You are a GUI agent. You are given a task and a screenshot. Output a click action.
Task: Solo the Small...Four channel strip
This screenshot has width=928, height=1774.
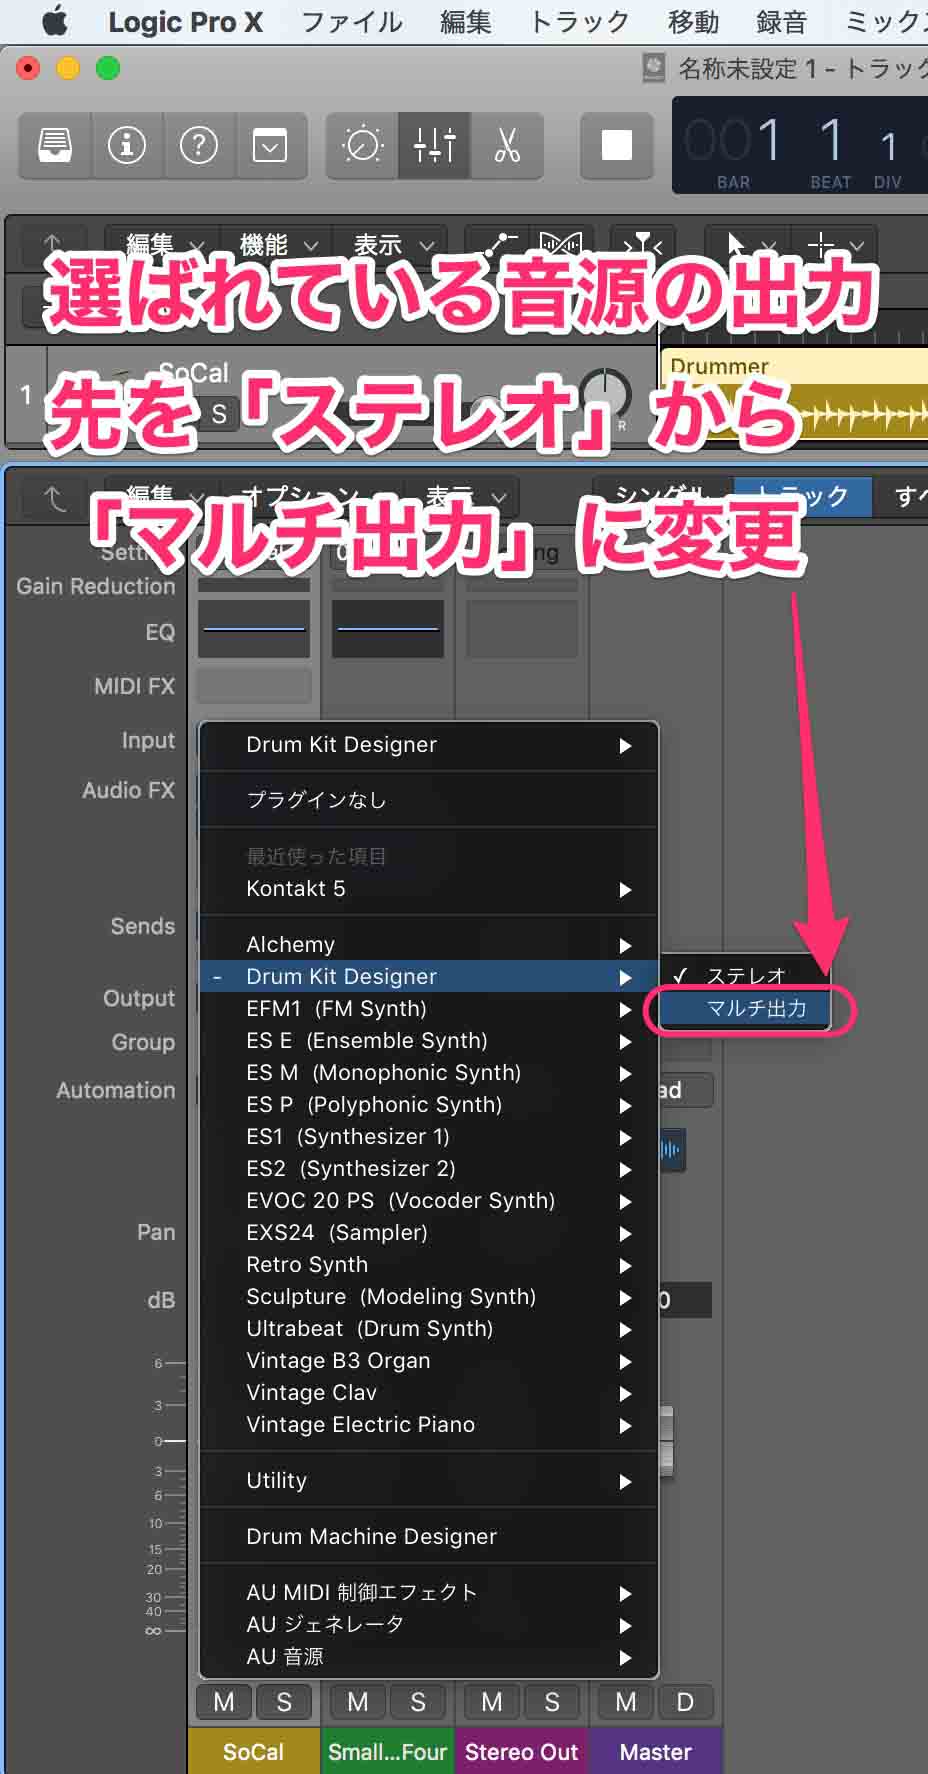click(x=418, y=1702)
